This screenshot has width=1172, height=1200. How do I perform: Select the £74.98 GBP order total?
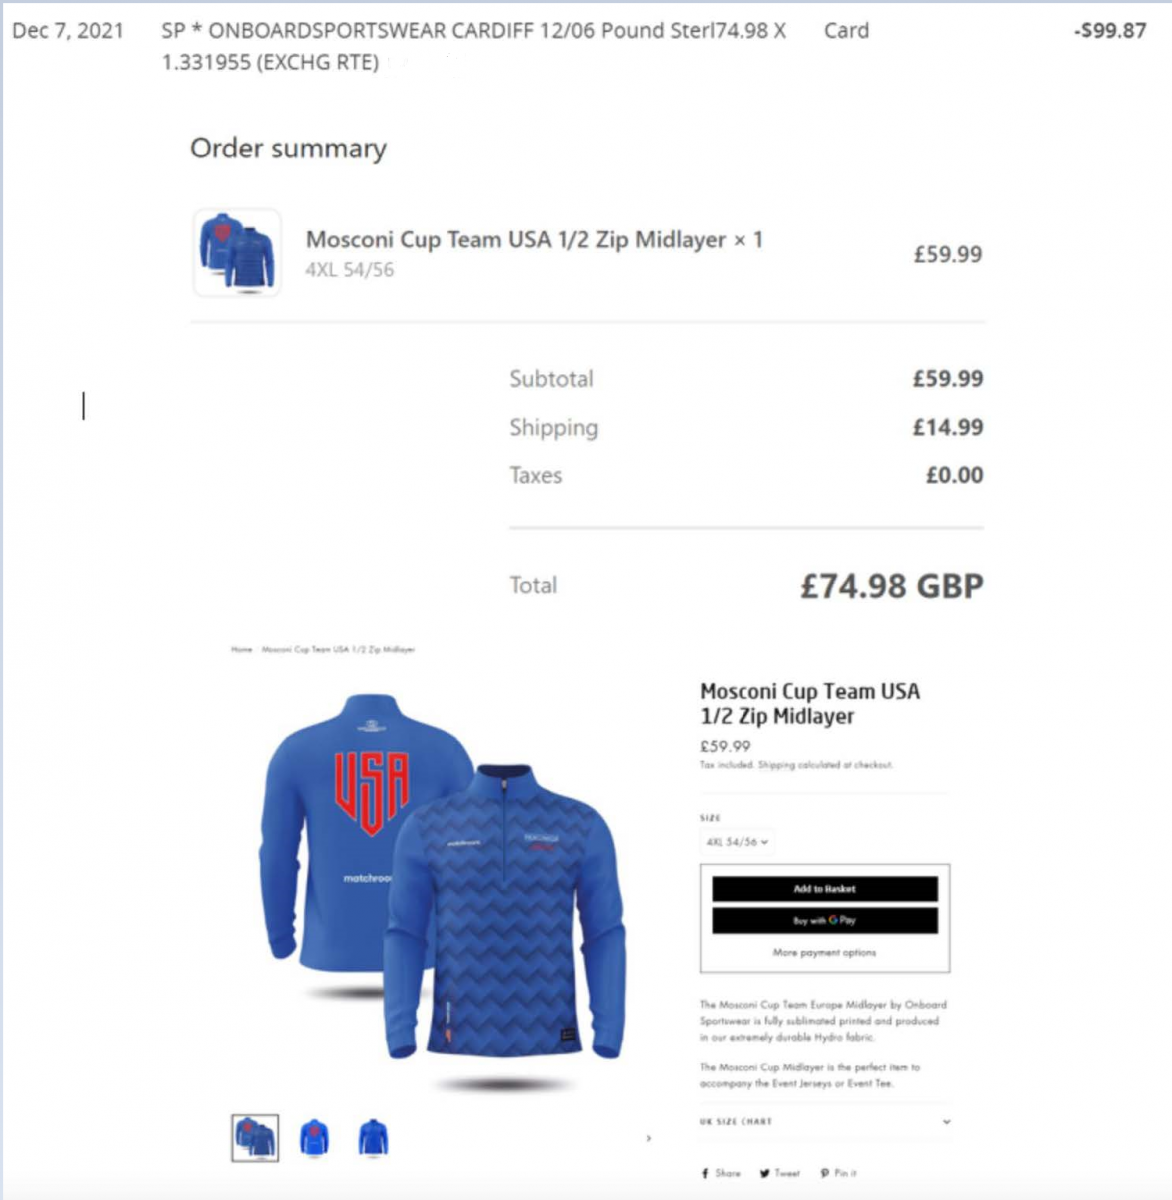[x=892, y=586]
